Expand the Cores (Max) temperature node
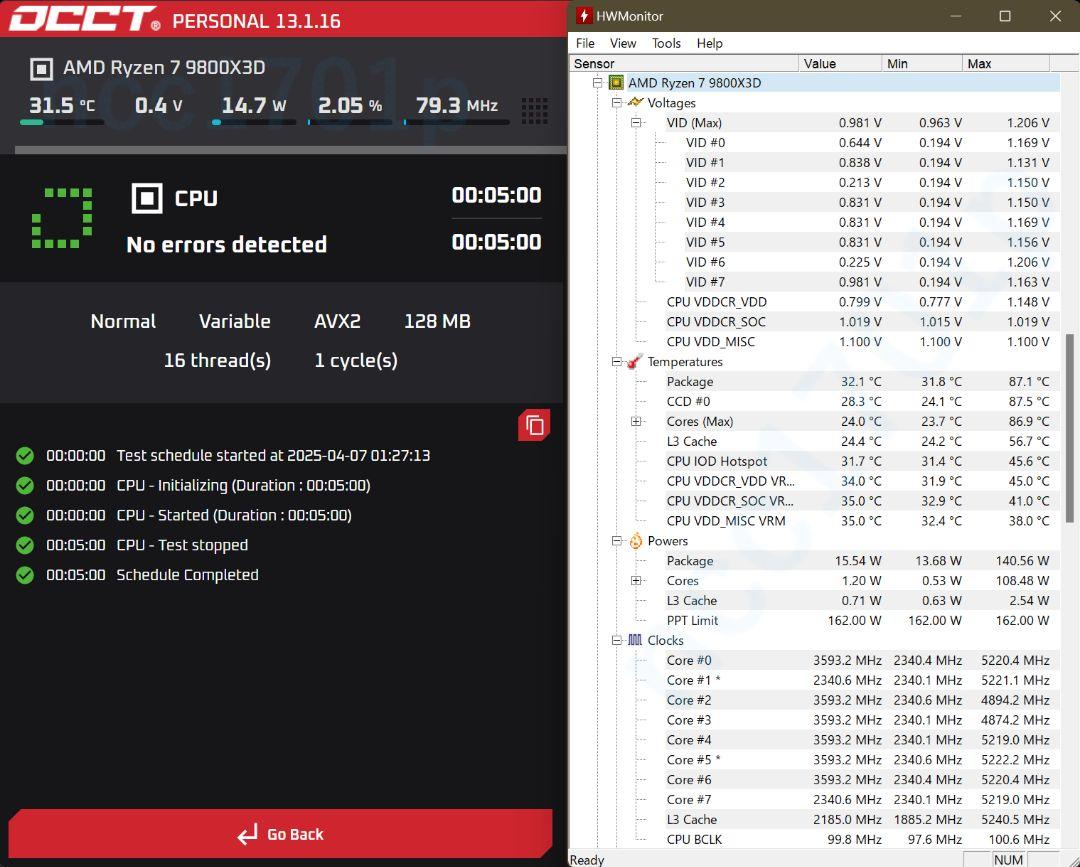The height and width of the screenshot is (867, 1080). 636,421
